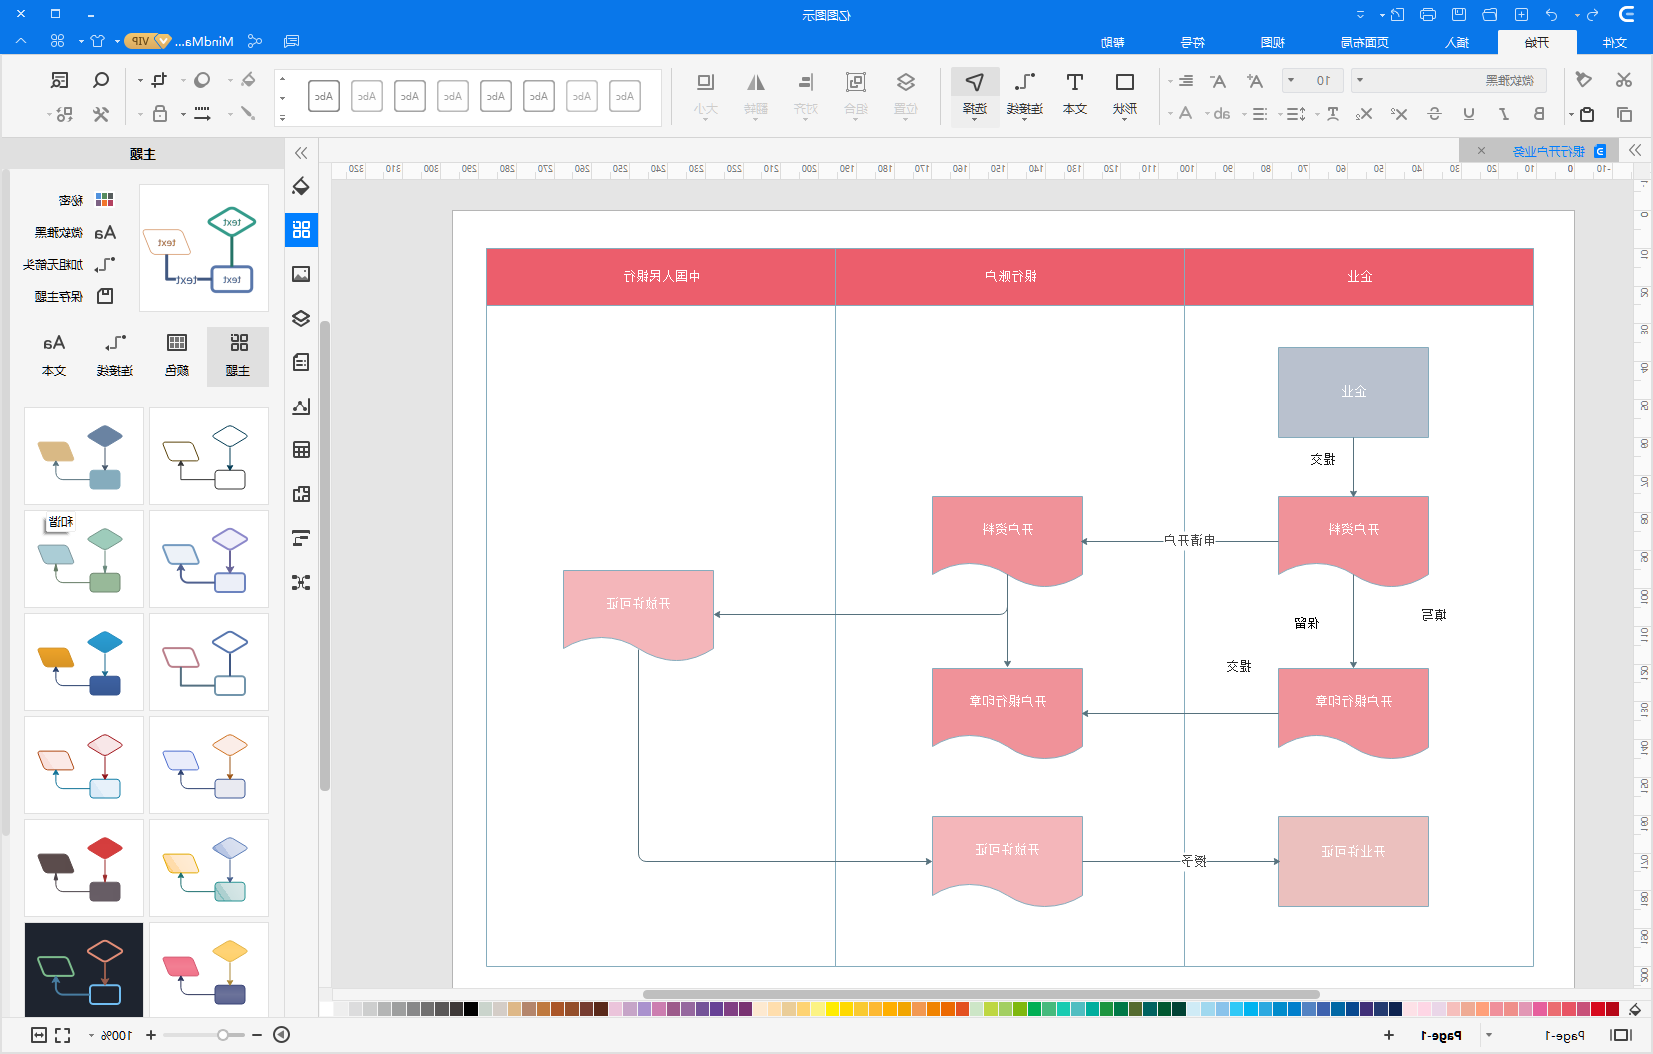The height and width of the screenshot is (1054, 1653).
Task: Click the Paste clipboard icon
Action: tap(1587, 114)
